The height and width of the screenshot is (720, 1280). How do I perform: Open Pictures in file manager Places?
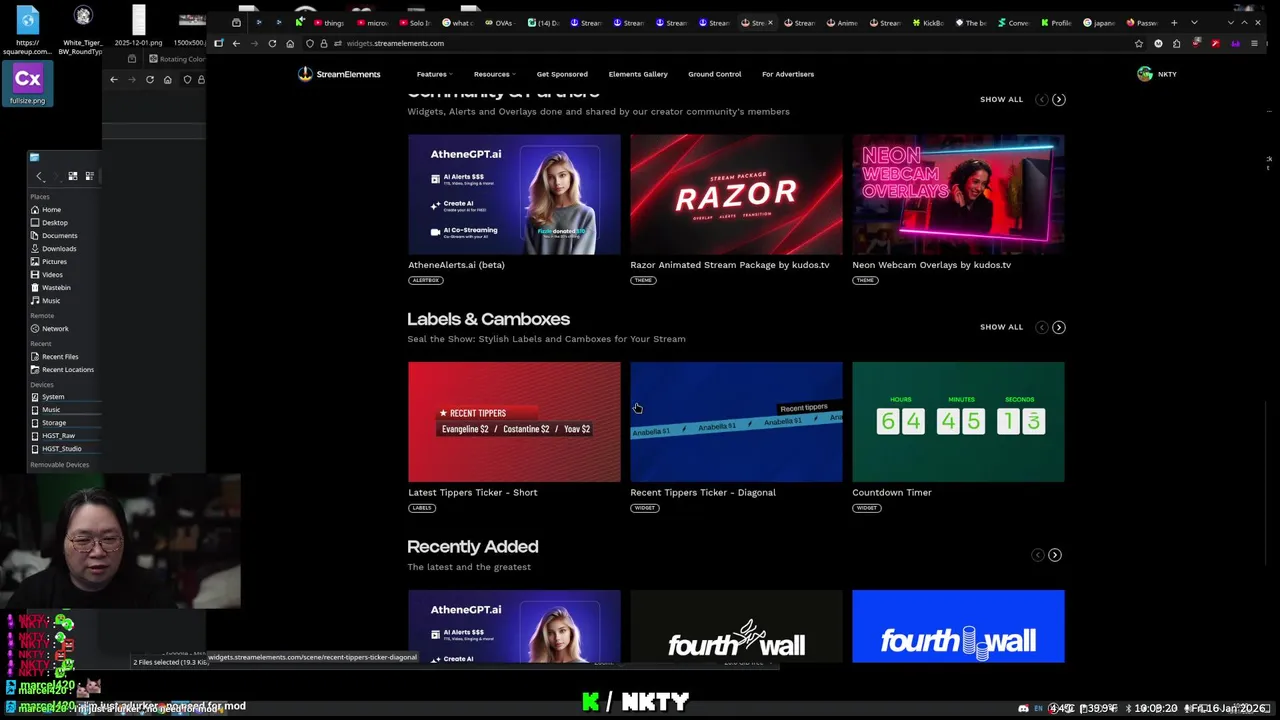[x=54, y=261]
